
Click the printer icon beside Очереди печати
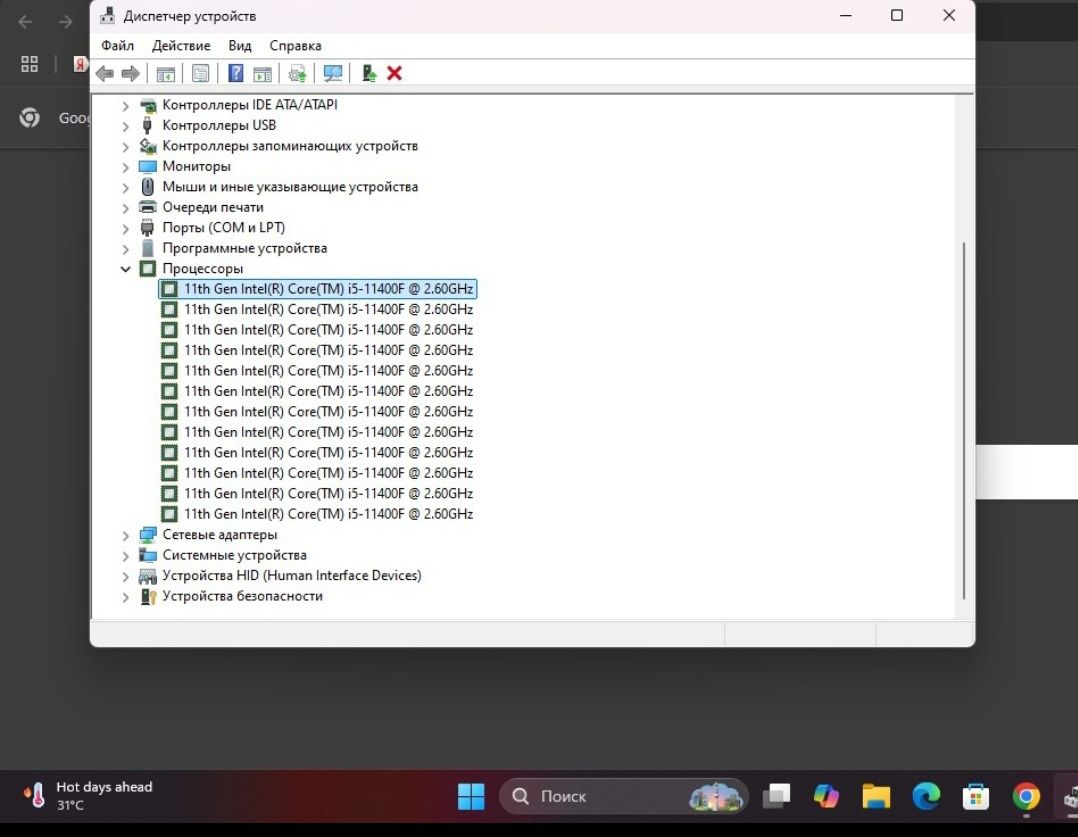point(148,207)
